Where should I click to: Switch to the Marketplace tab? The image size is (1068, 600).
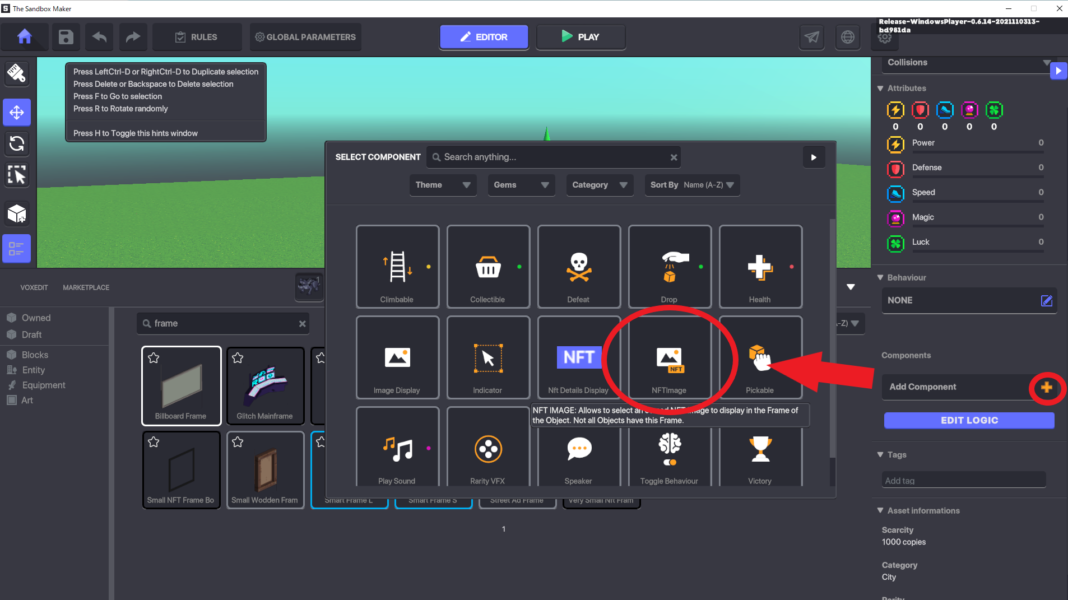tap(86, 287)
